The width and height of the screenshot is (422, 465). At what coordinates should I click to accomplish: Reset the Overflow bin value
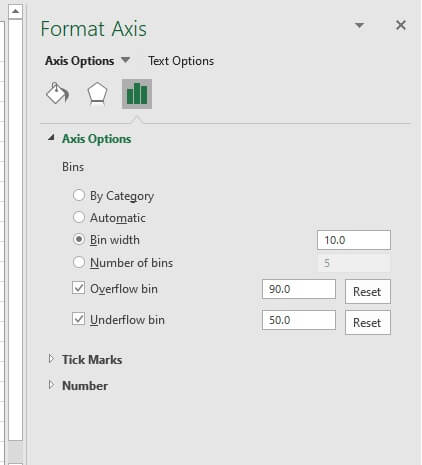tap(368, 292)
